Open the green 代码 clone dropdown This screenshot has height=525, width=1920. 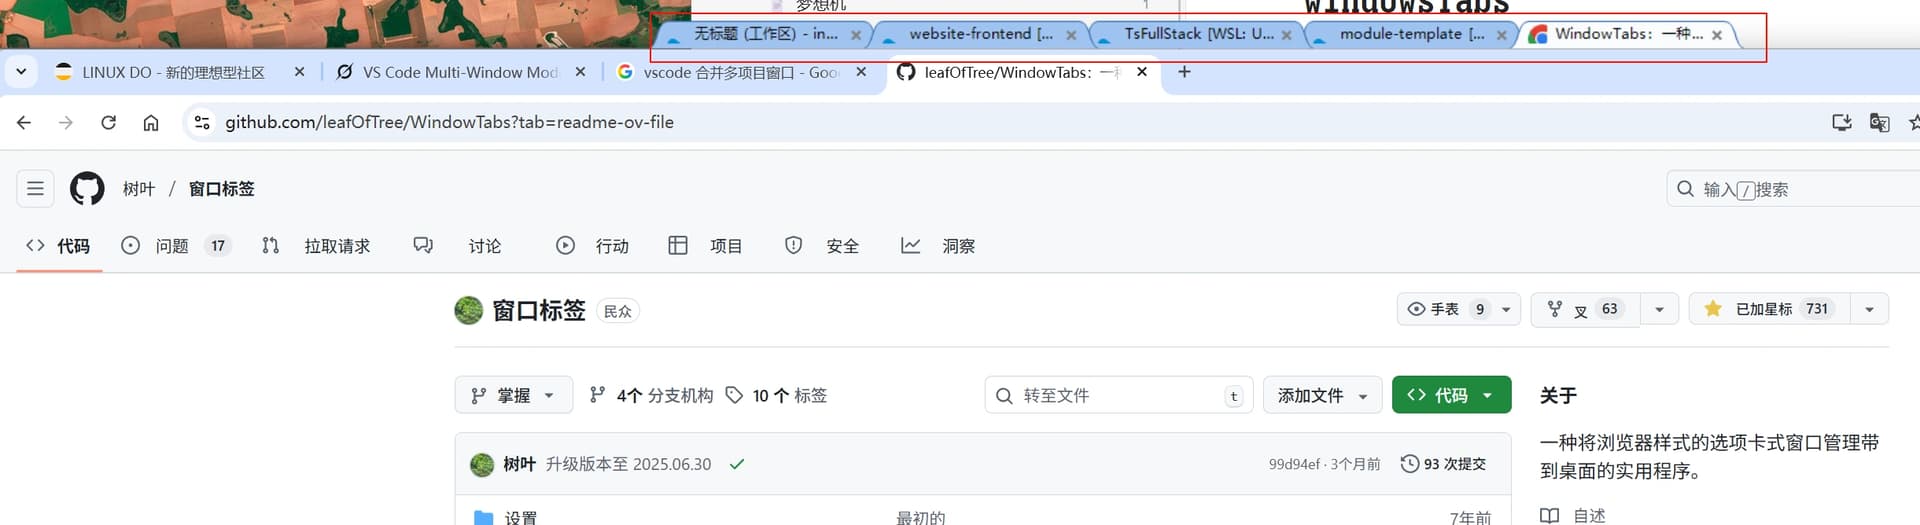(1451, 395)
